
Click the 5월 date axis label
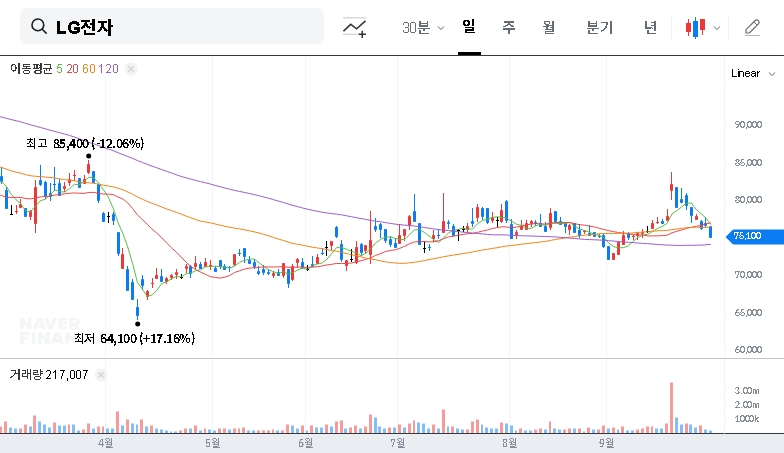tap(212, 443)
